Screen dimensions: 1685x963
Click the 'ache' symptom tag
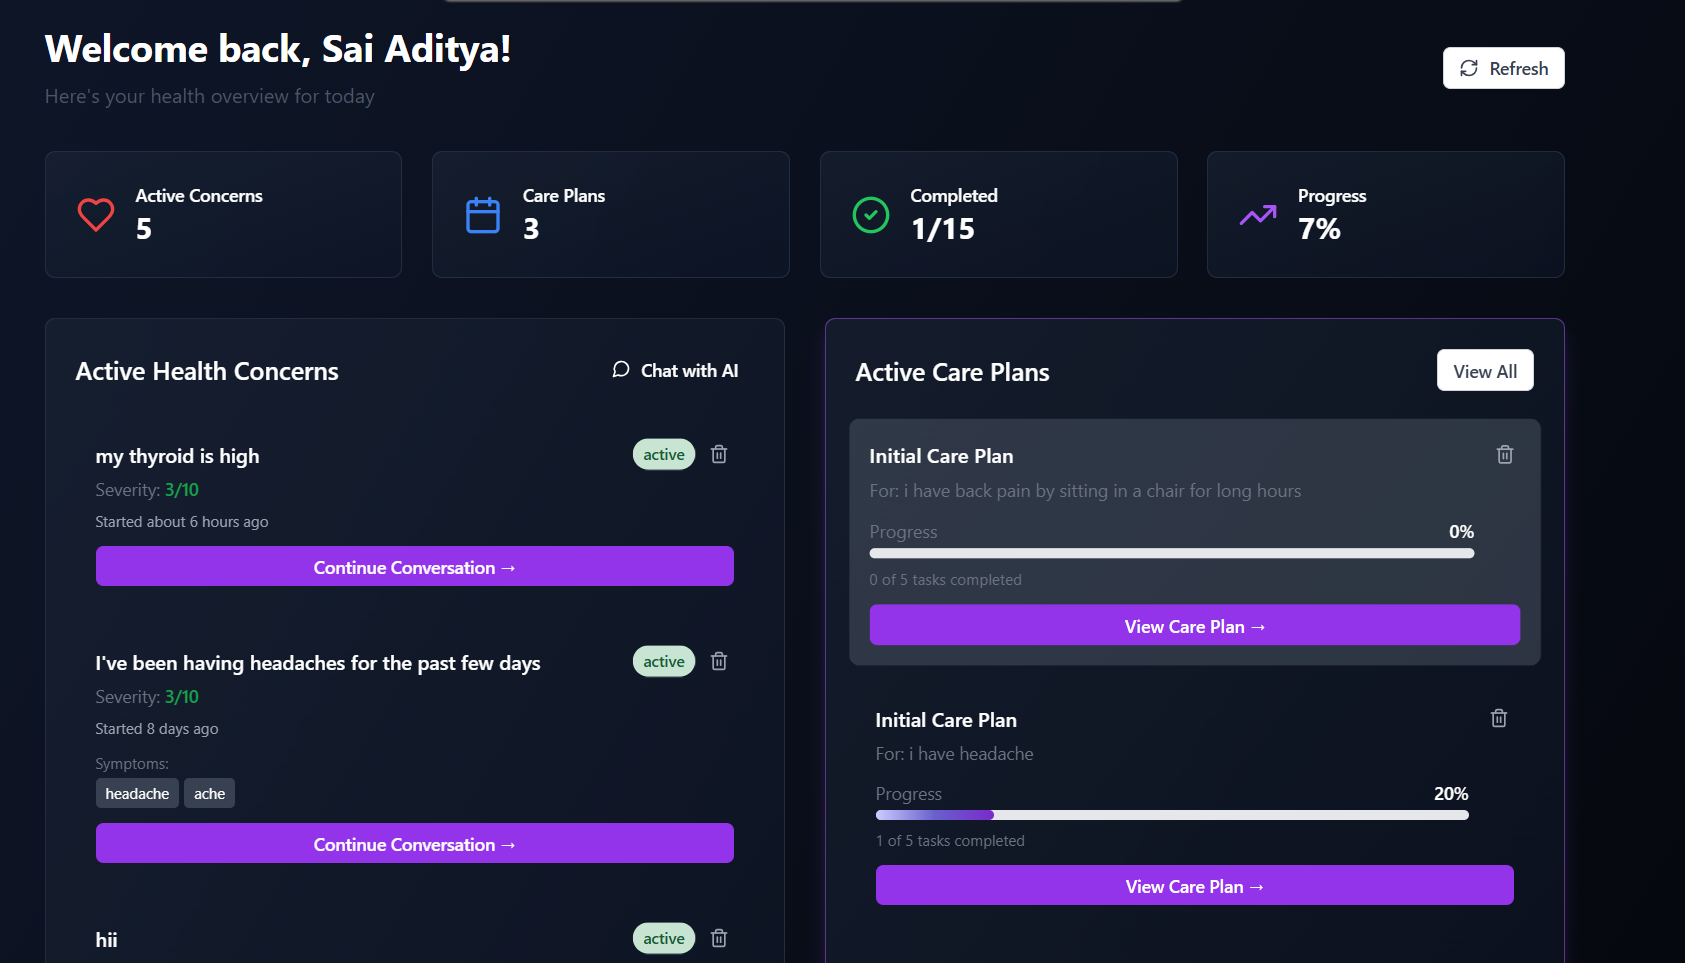(x=209, y=794)
